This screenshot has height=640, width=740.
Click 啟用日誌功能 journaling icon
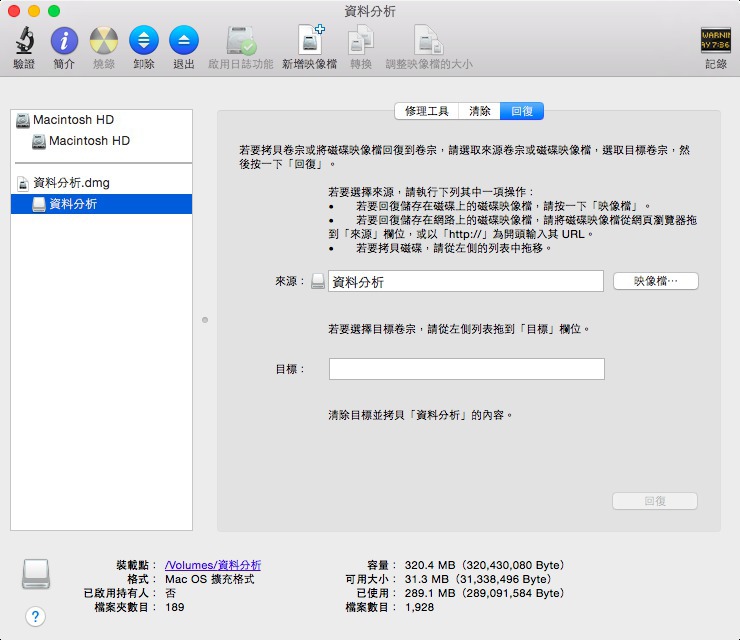pos(241,40)
